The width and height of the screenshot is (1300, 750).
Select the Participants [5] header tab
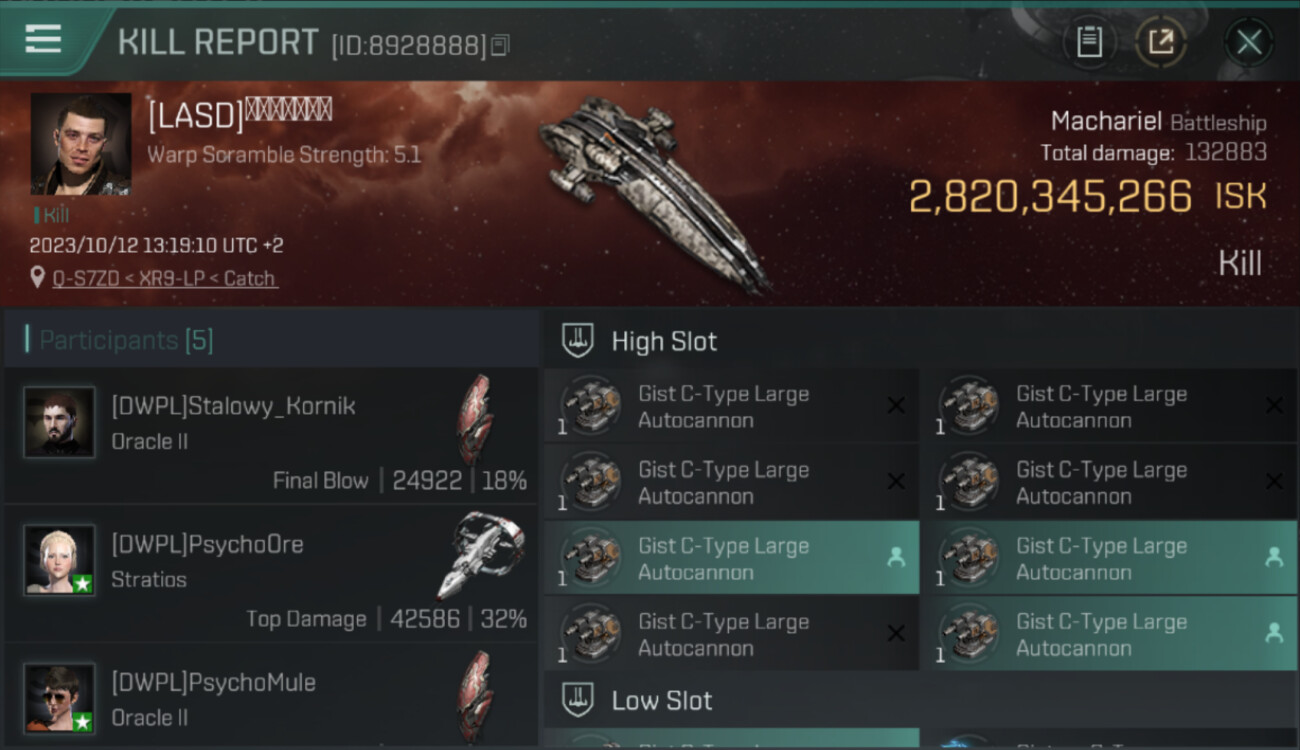tap(126, 340)
